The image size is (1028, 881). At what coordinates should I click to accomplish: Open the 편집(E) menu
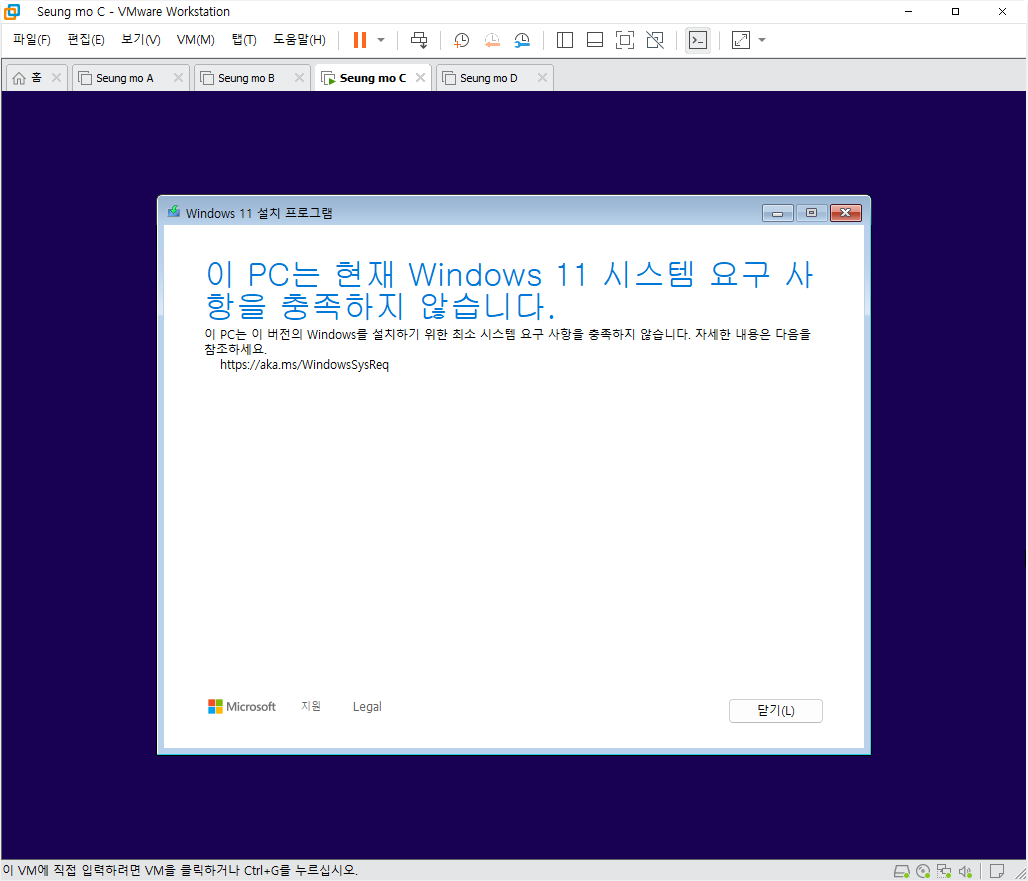point(86,40)
